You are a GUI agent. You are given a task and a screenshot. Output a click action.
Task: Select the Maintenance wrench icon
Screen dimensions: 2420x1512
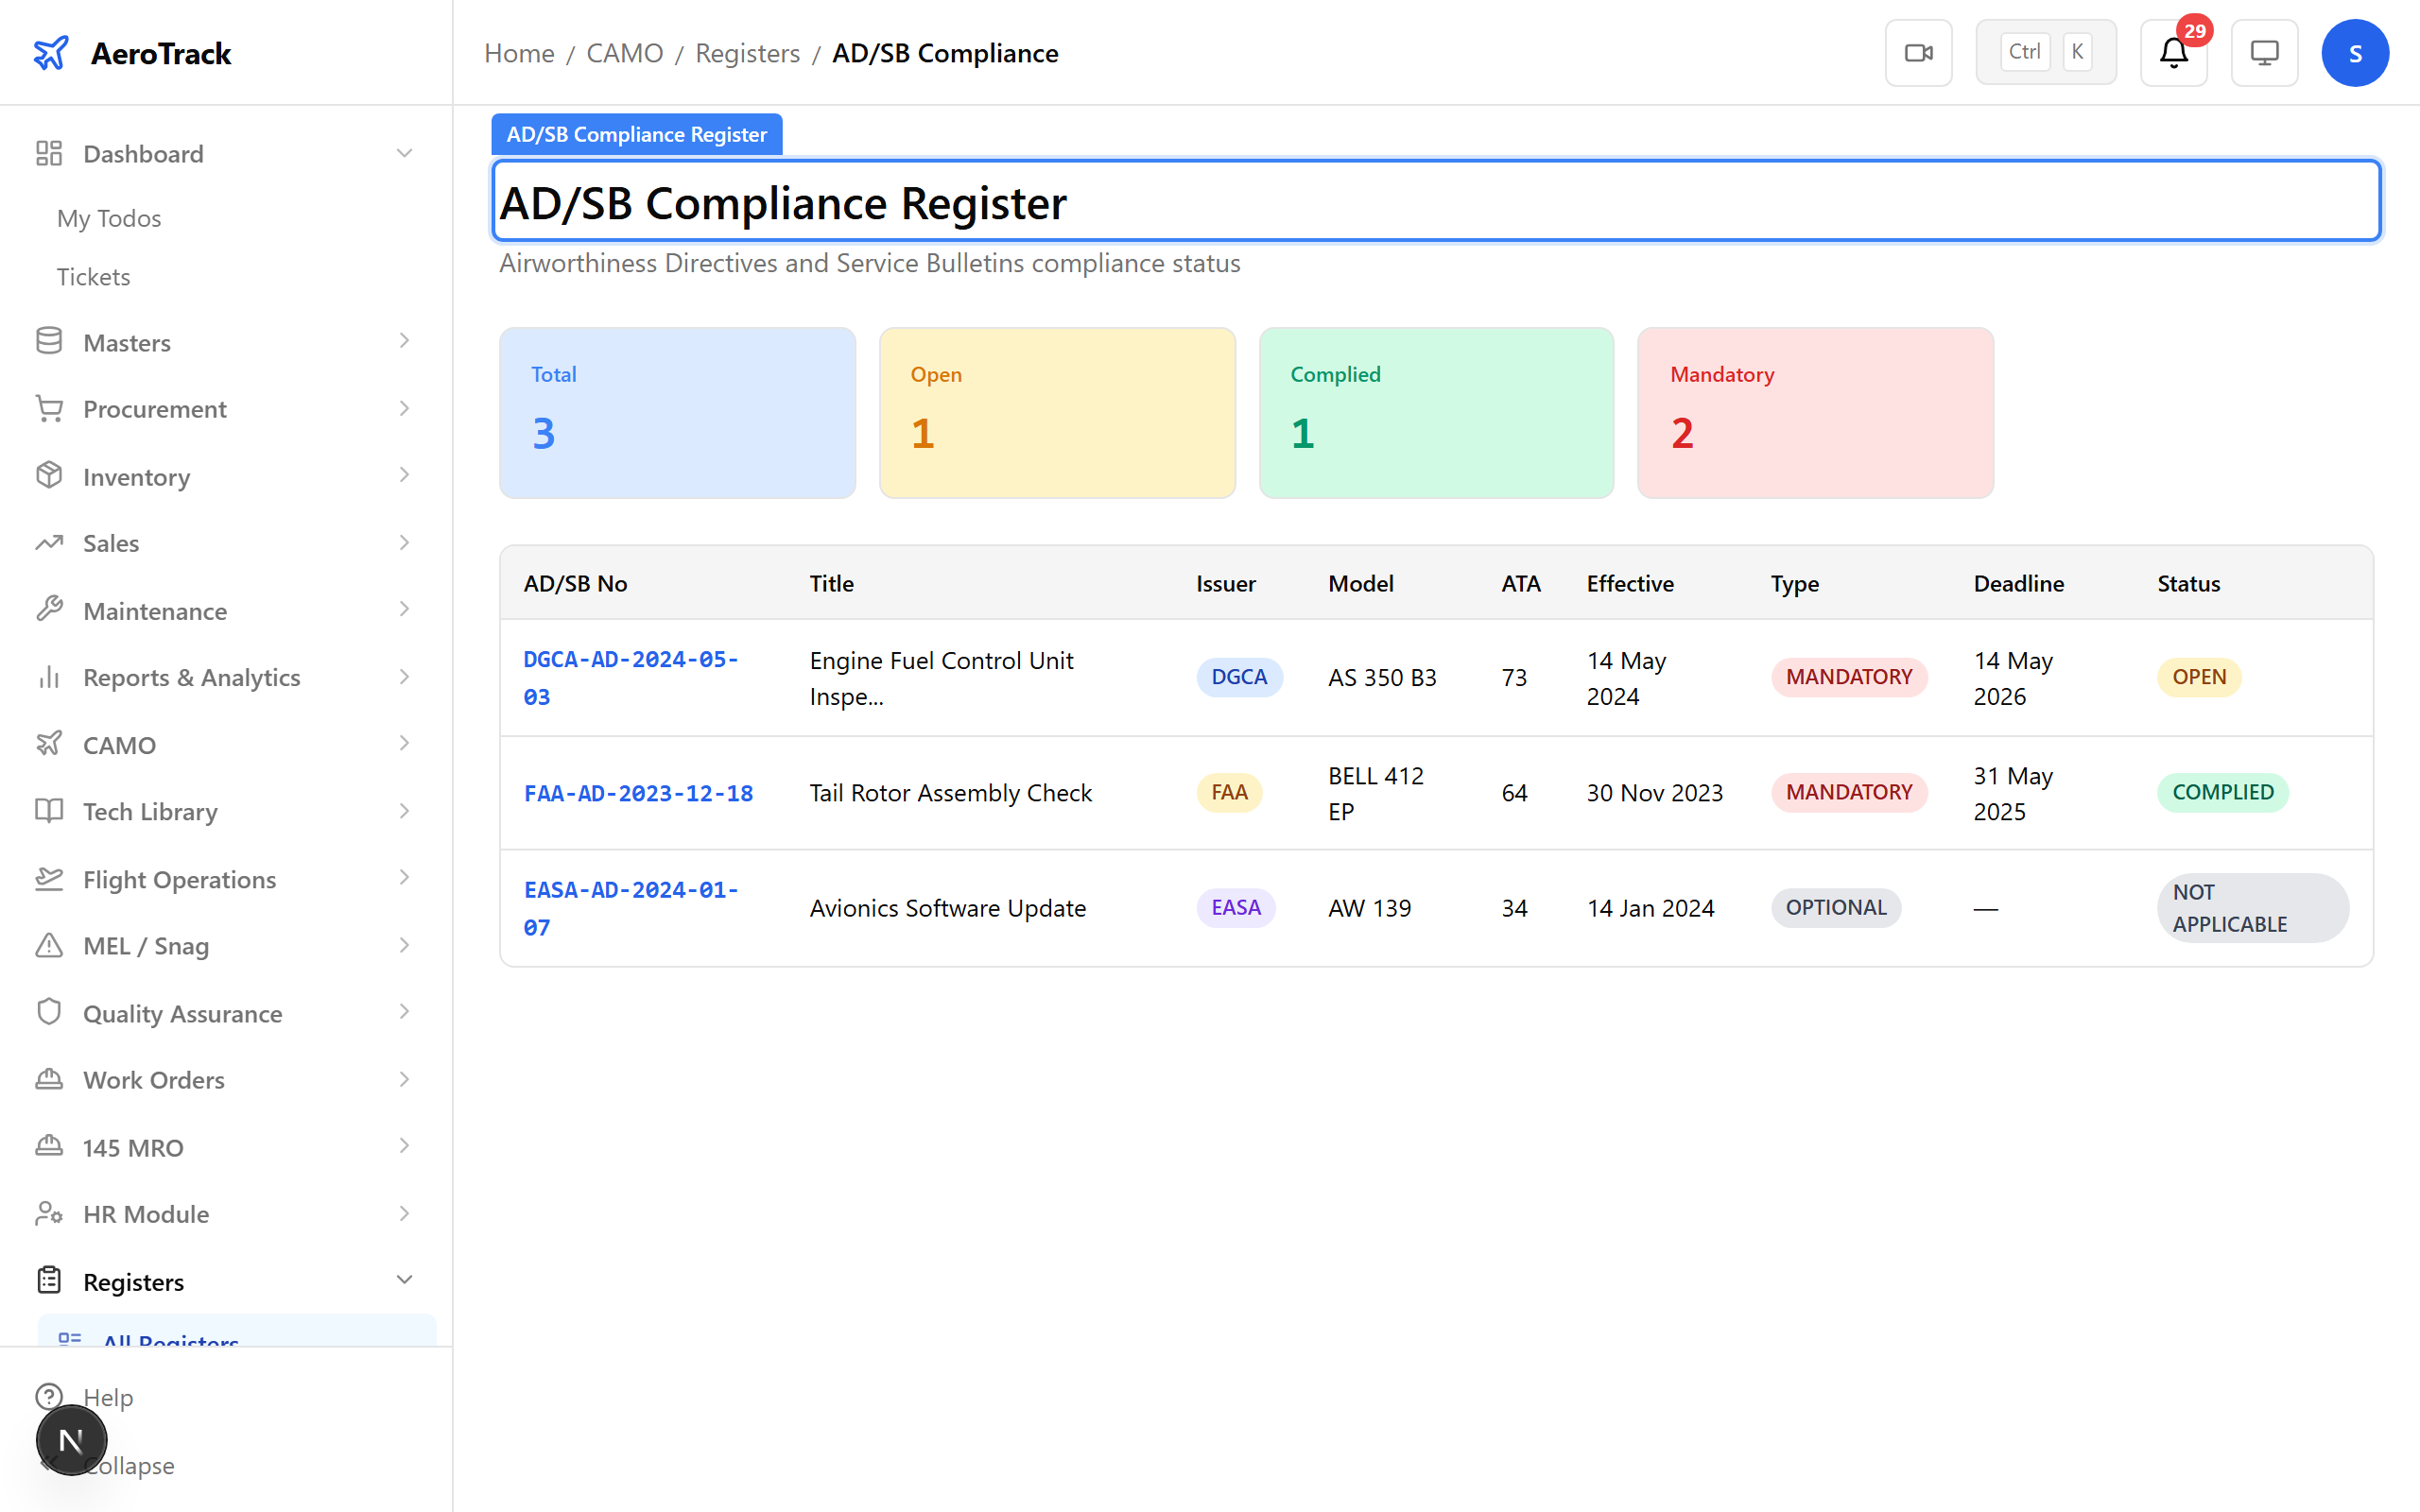tap(49, 609)
